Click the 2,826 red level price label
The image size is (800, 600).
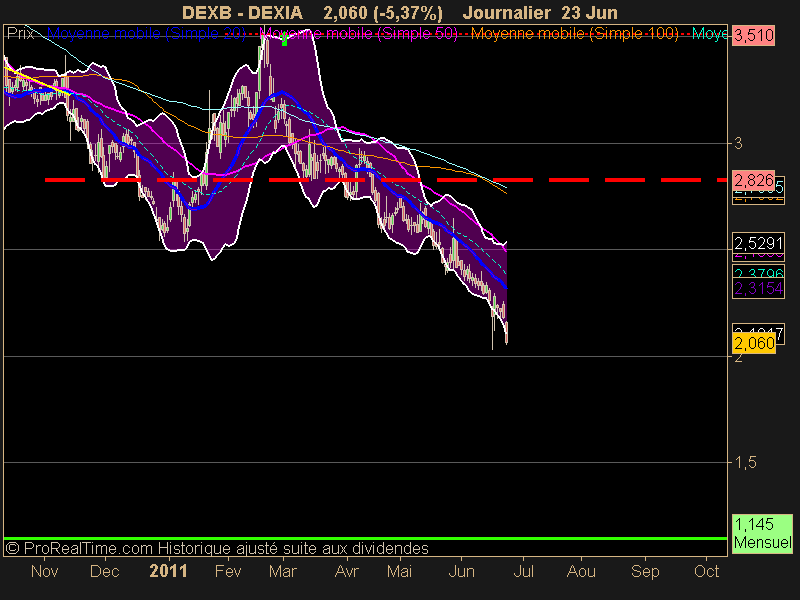click(x=754, y=180)
